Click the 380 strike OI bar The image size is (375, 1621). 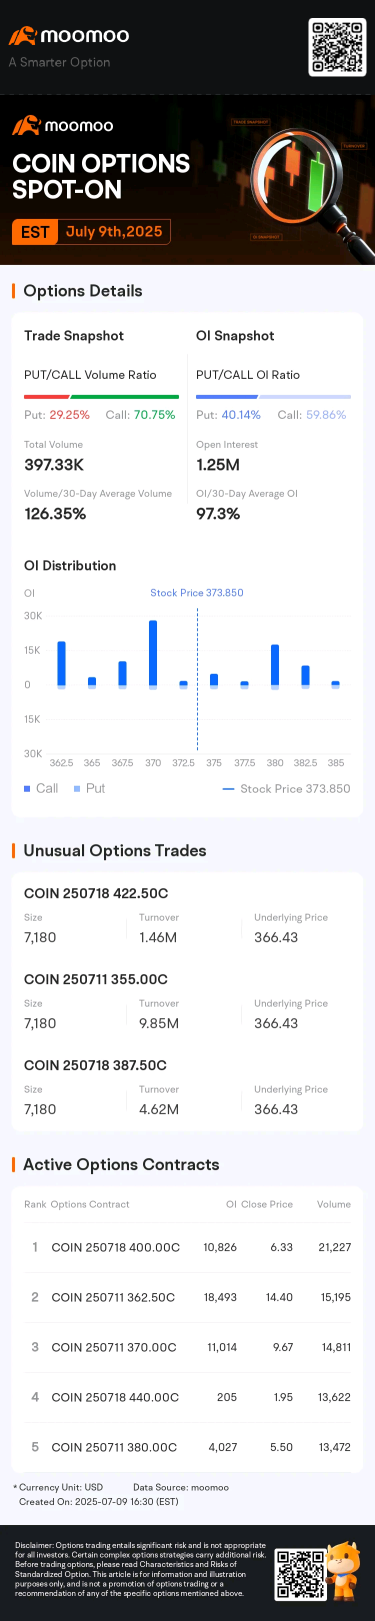tap(275, 666)
